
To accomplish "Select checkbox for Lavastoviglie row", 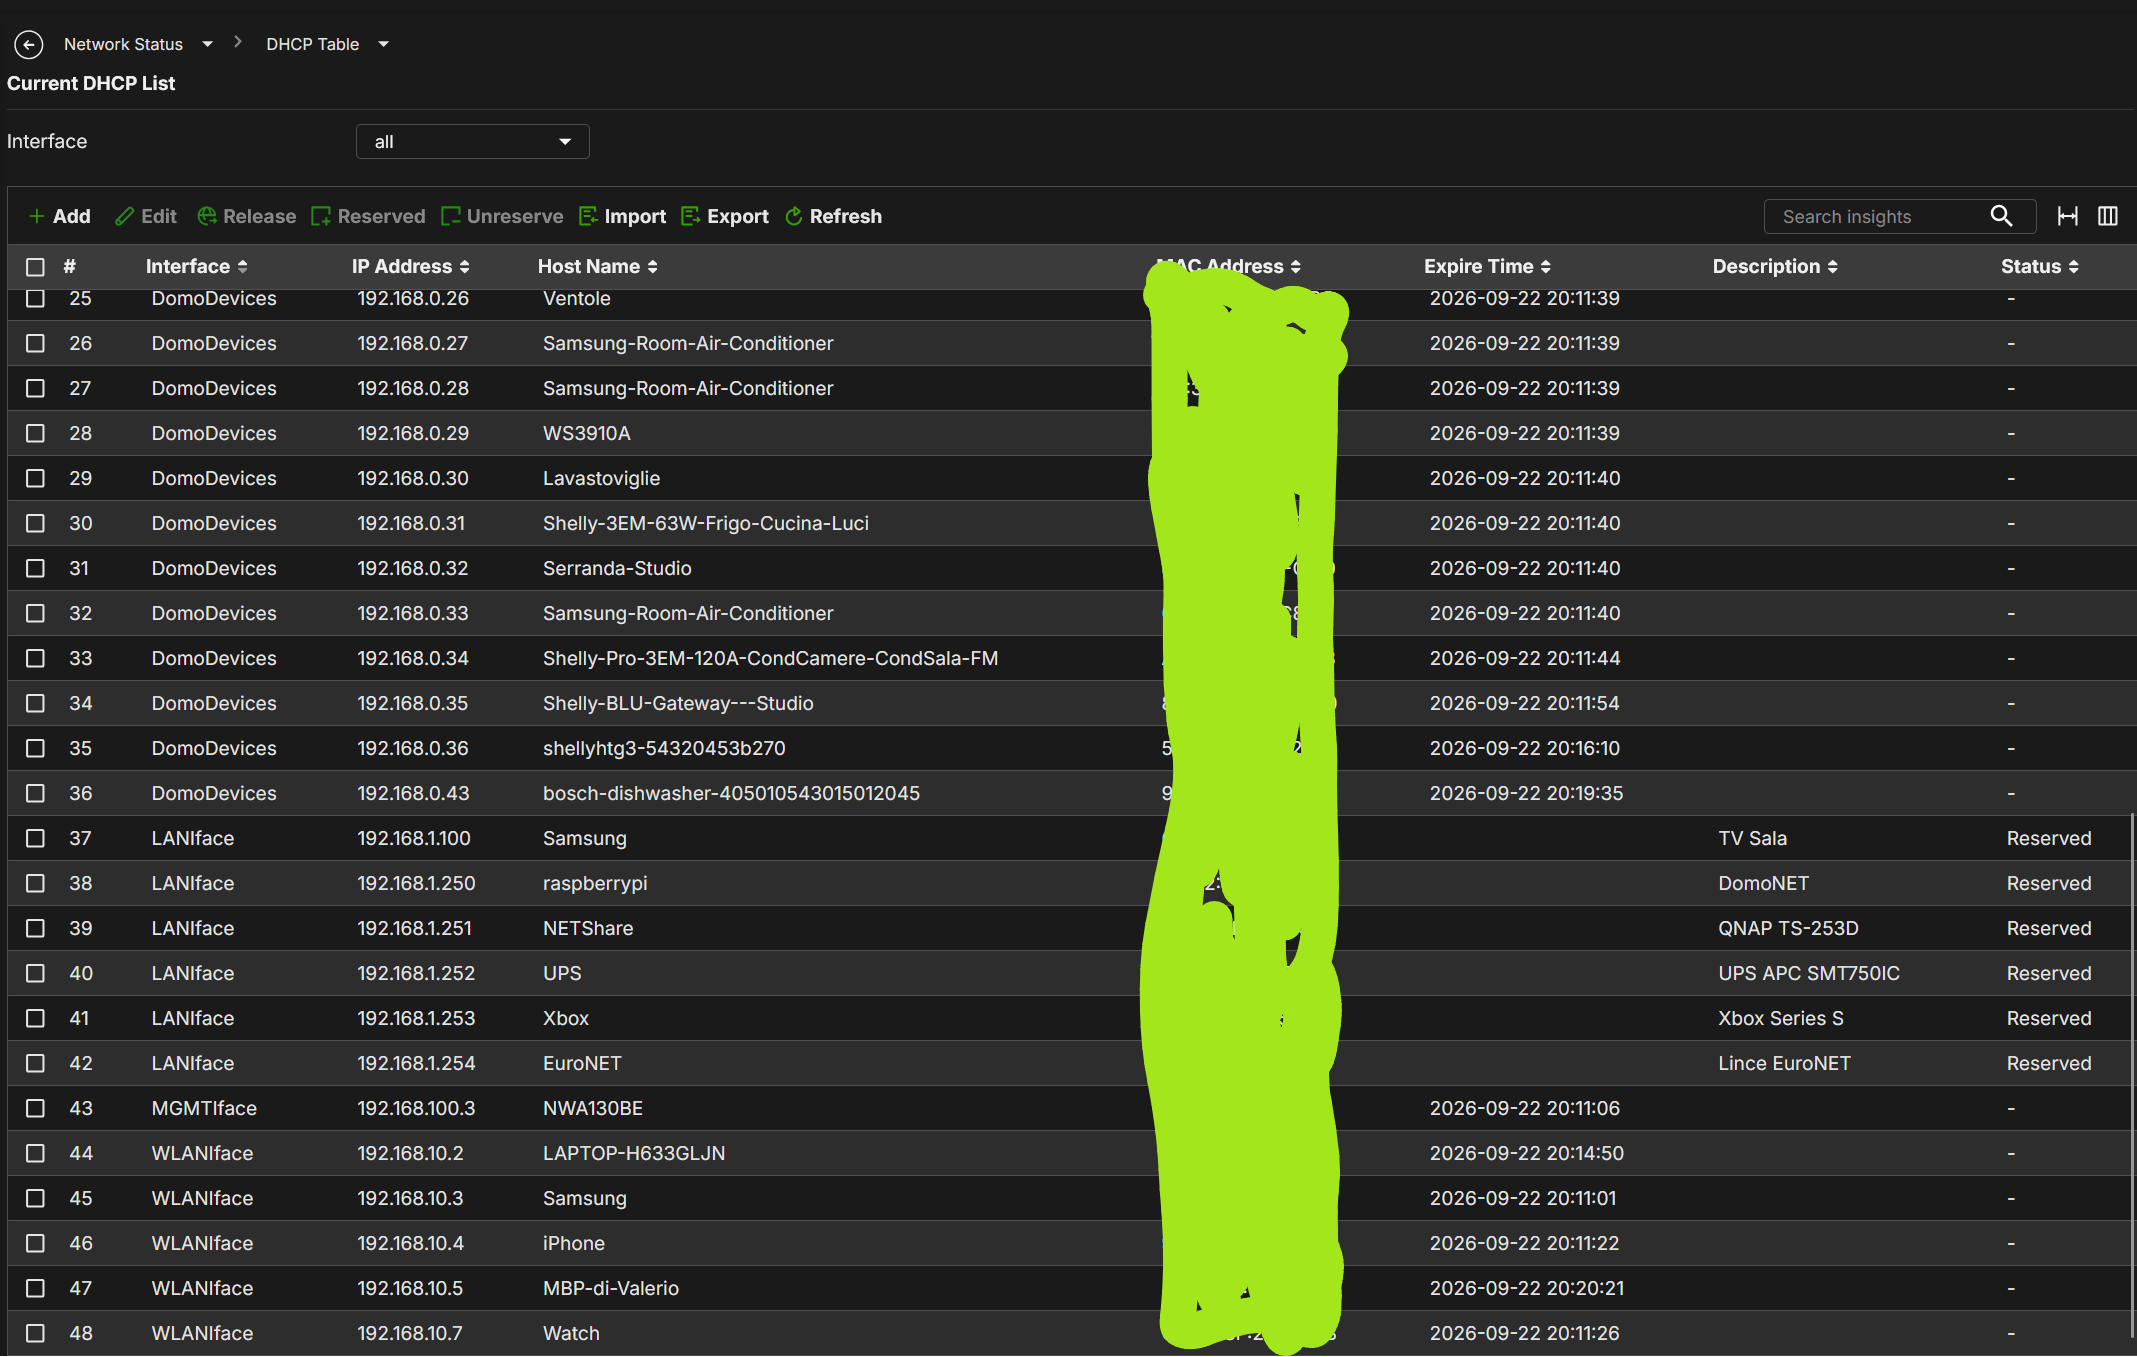I will [36, 478].
